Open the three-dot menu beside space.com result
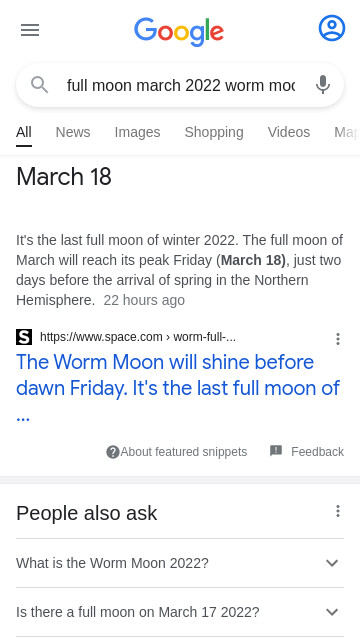Viewport: 360px width, 640px height. click(x=338, y=339)
